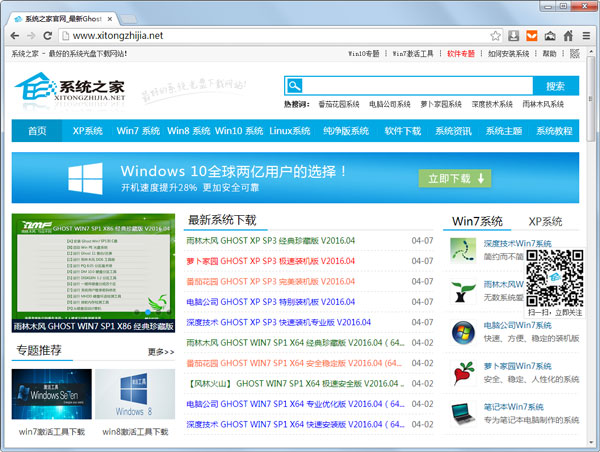The width and height of the screenshot is (600, 452).
Task: Click the Win10专题 top link
Action: tap(364, 54)
